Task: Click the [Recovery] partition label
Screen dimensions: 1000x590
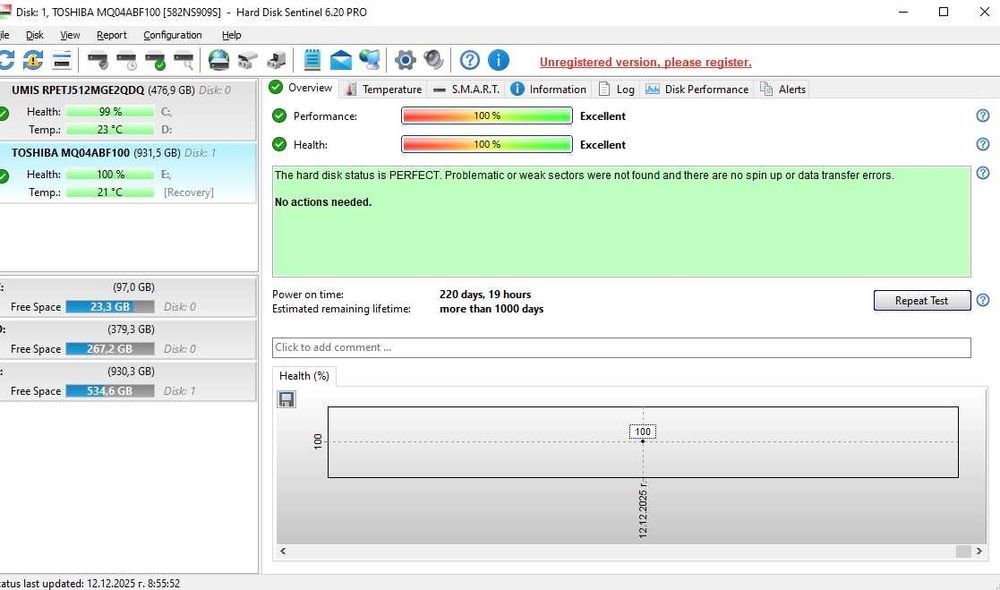Action: 189,192
